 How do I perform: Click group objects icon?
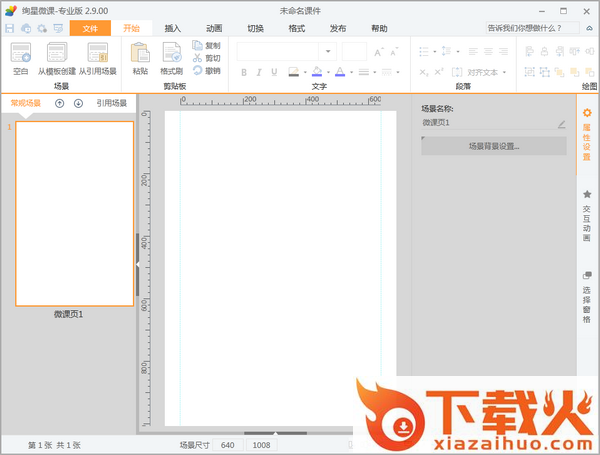click(530, 72)
